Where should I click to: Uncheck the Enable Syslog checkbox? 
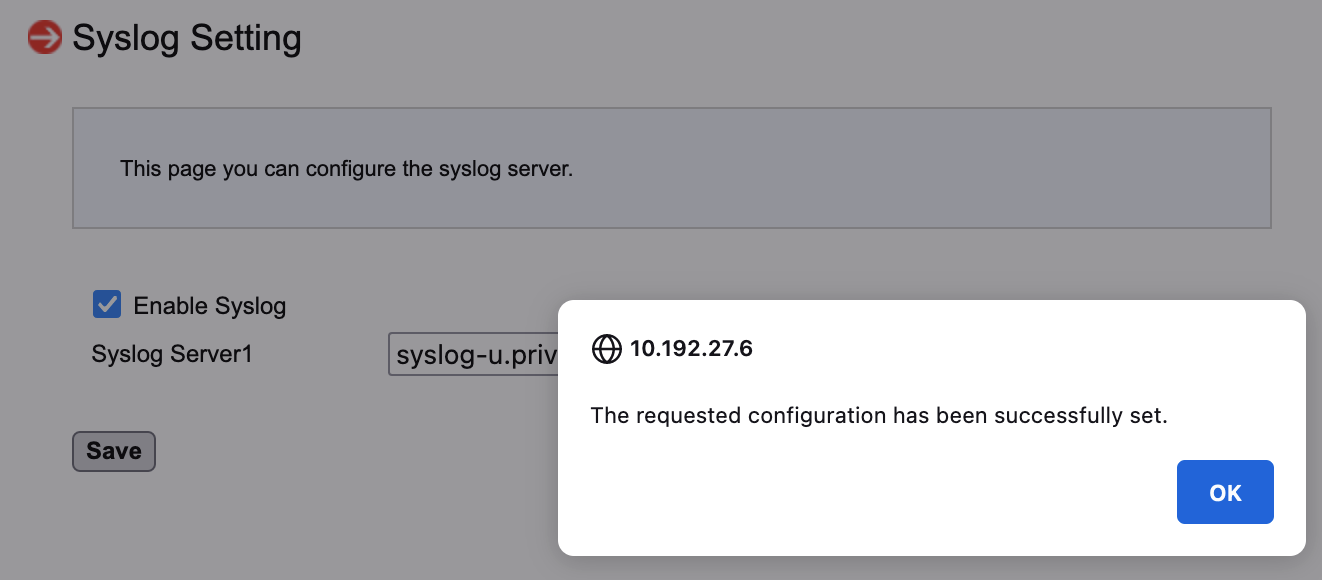[x=107, y=304]
